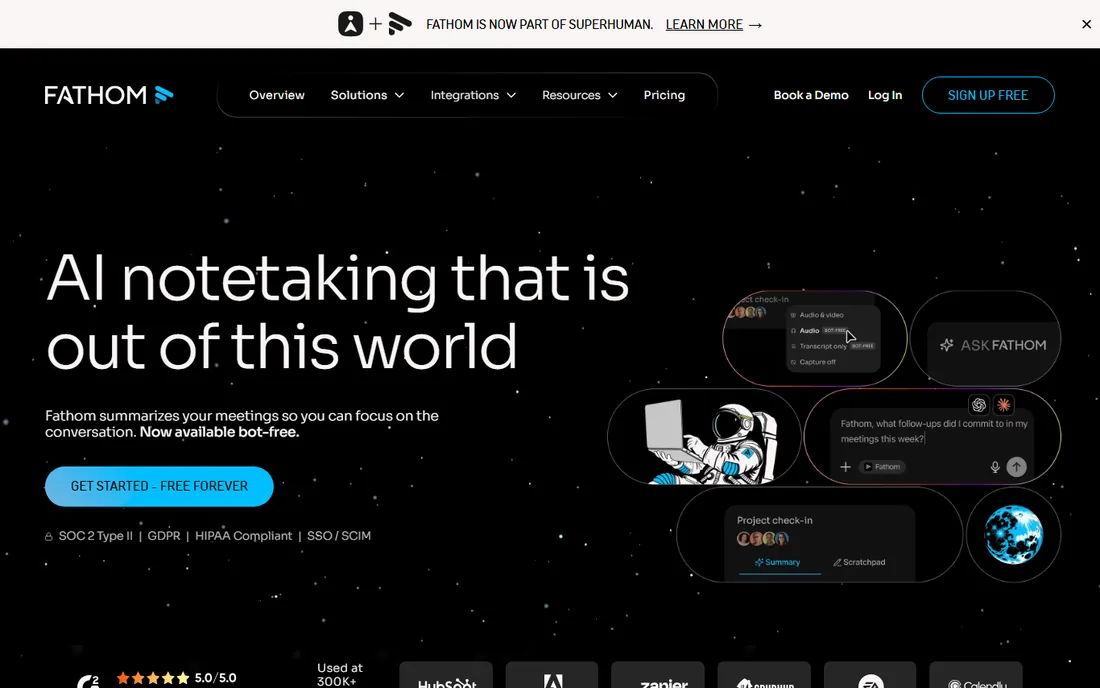Click the SSO / SCIM text
Viewport: 1100px width, 688px height.
[339, 536]
